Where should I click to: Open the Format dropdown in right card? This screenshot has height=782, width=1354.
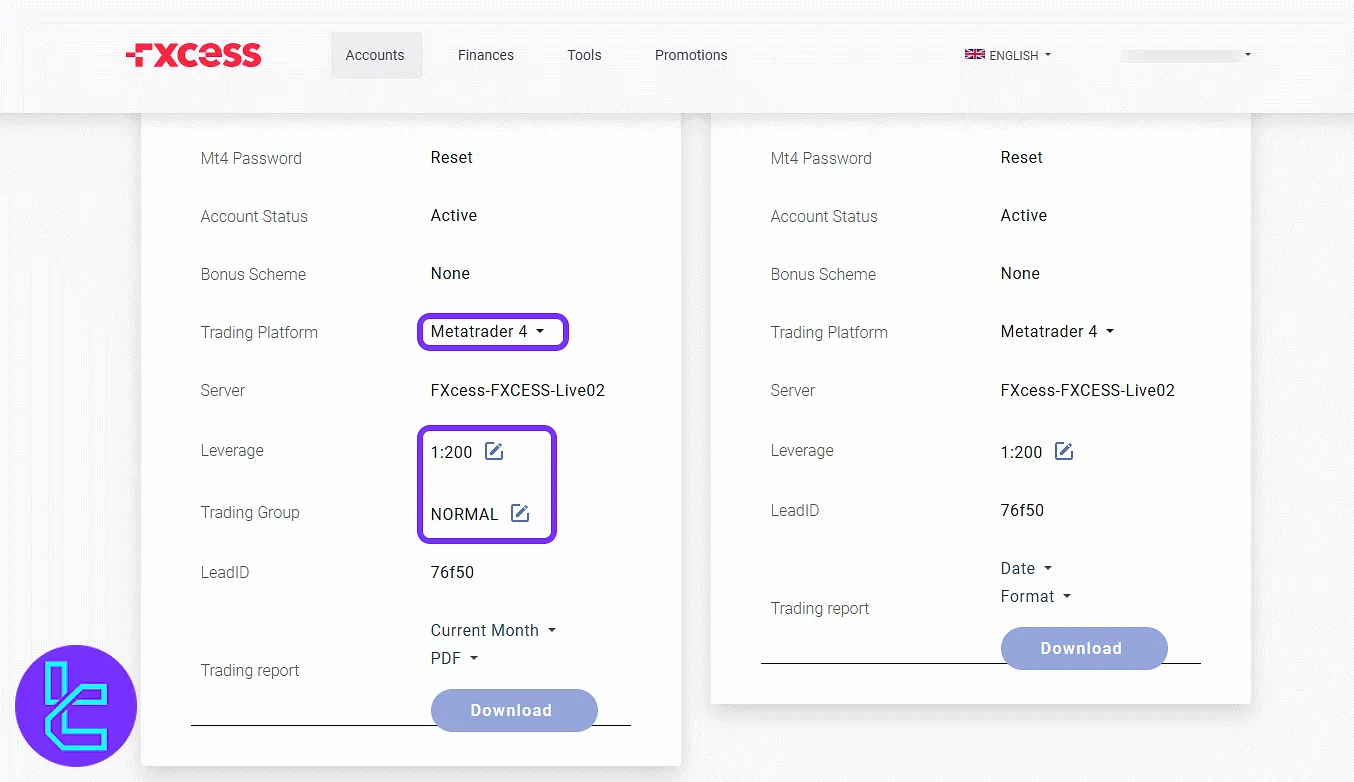pyautogui.click(x=1036, y=596)
